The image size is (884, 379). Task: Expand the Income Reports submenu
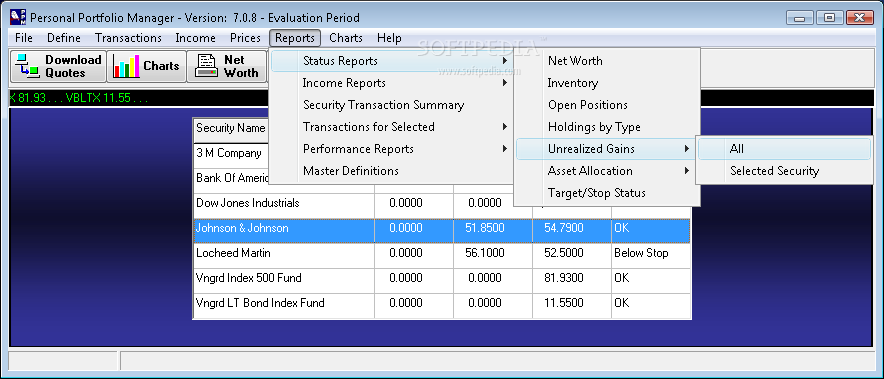point(391,83)
